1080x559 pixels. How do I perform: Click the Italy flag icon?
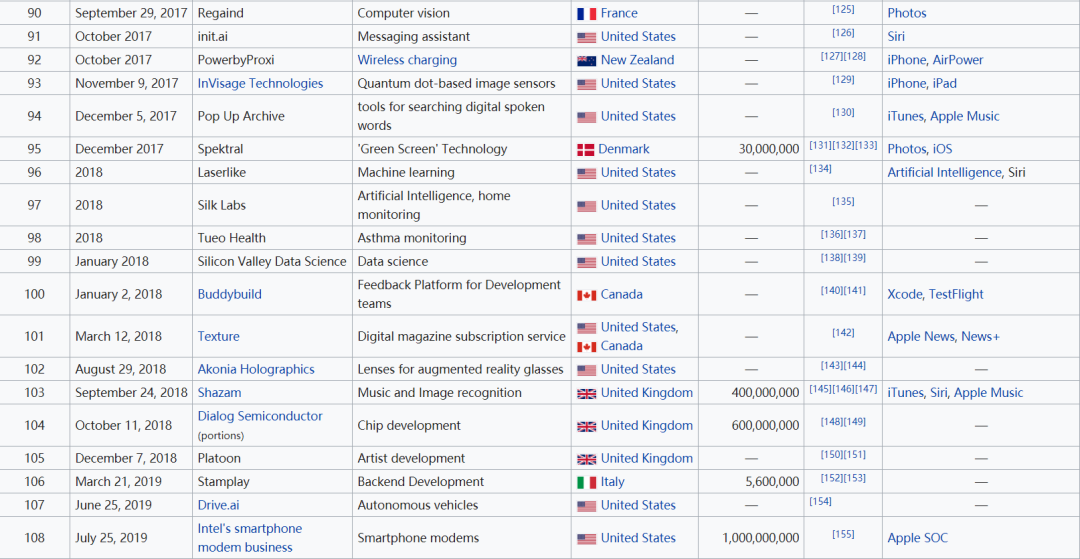[586, 482]
